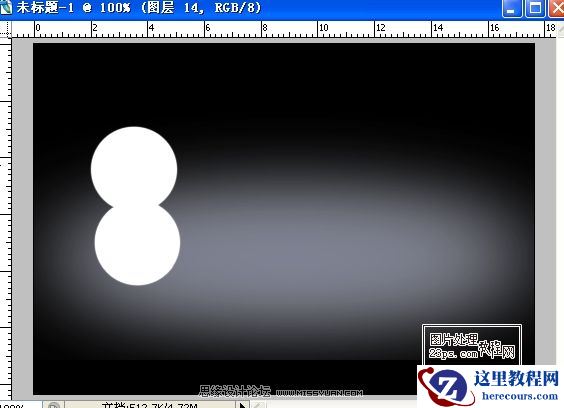Minimize the 未标题-1 document window
The width and height of the screenshot is (564, 408).
511,8
